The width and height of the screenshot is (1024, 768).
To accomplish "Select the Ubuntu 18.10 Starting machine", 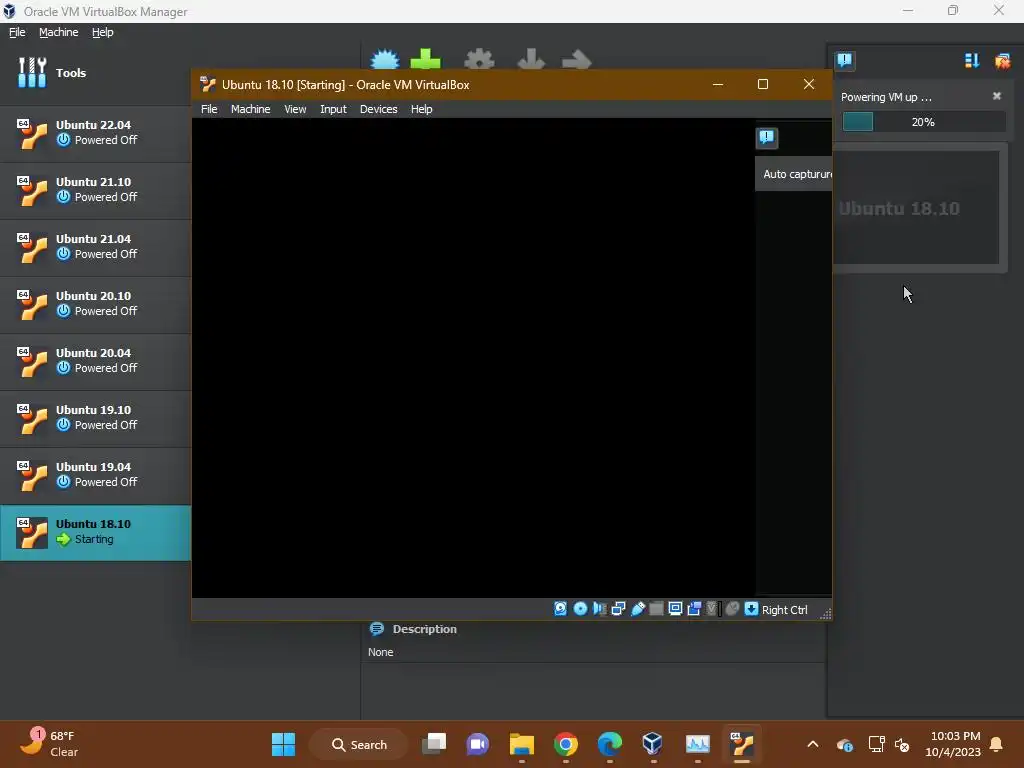I will (x=95, y=532).
